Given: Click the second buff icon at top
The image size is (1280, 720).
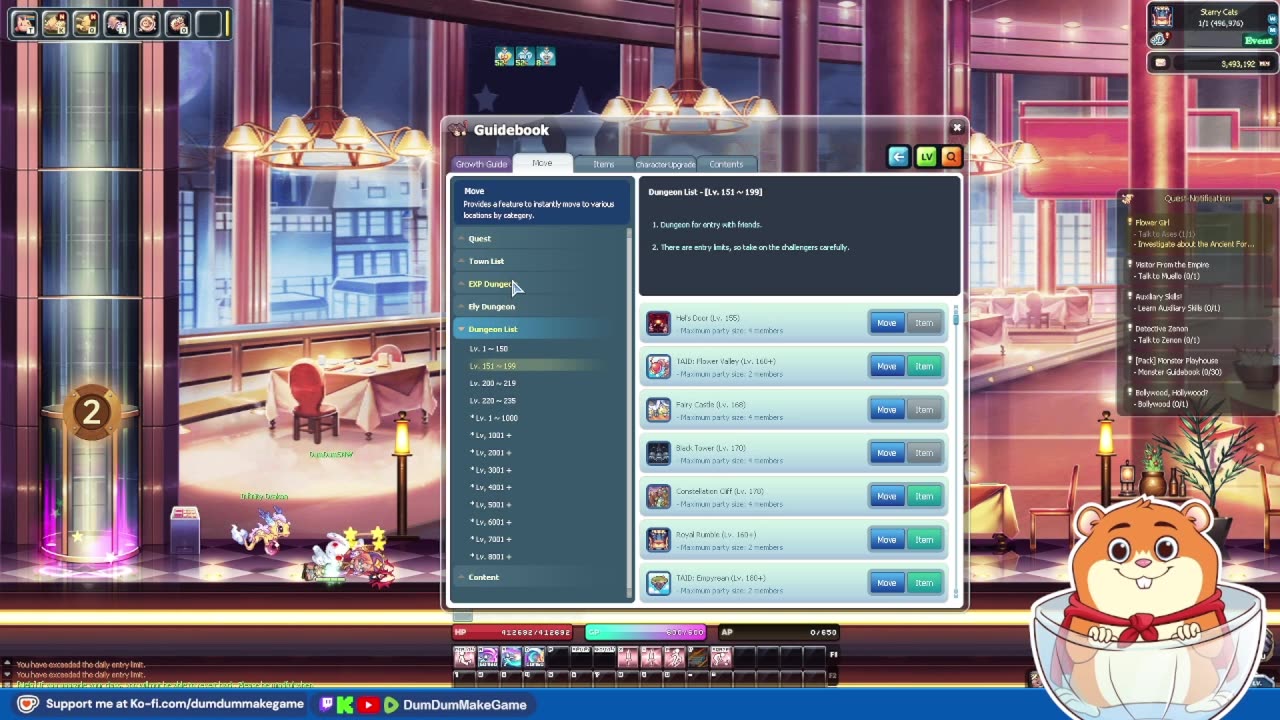Looking at the screenshot, I should (524, 57).
